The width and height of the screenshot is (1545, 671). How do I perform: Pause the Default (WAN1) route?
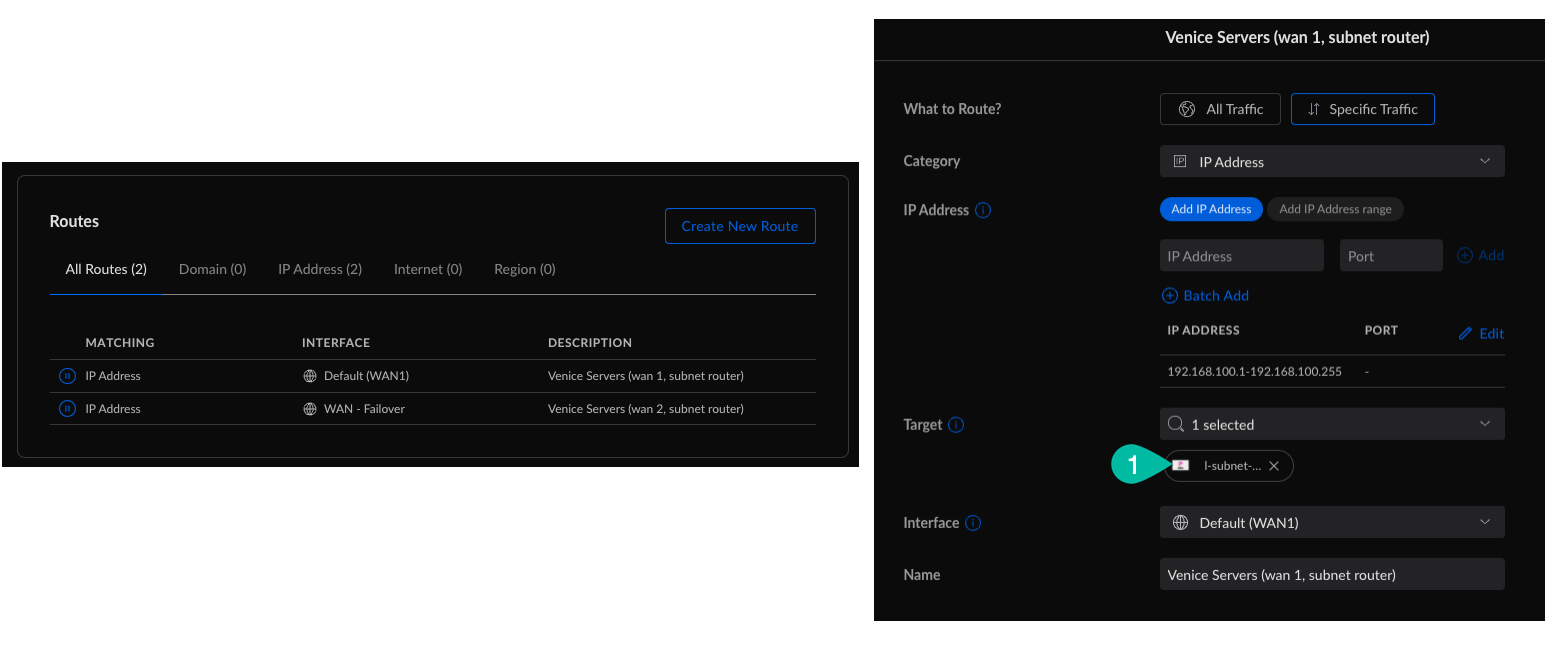[x=67, y=376]
